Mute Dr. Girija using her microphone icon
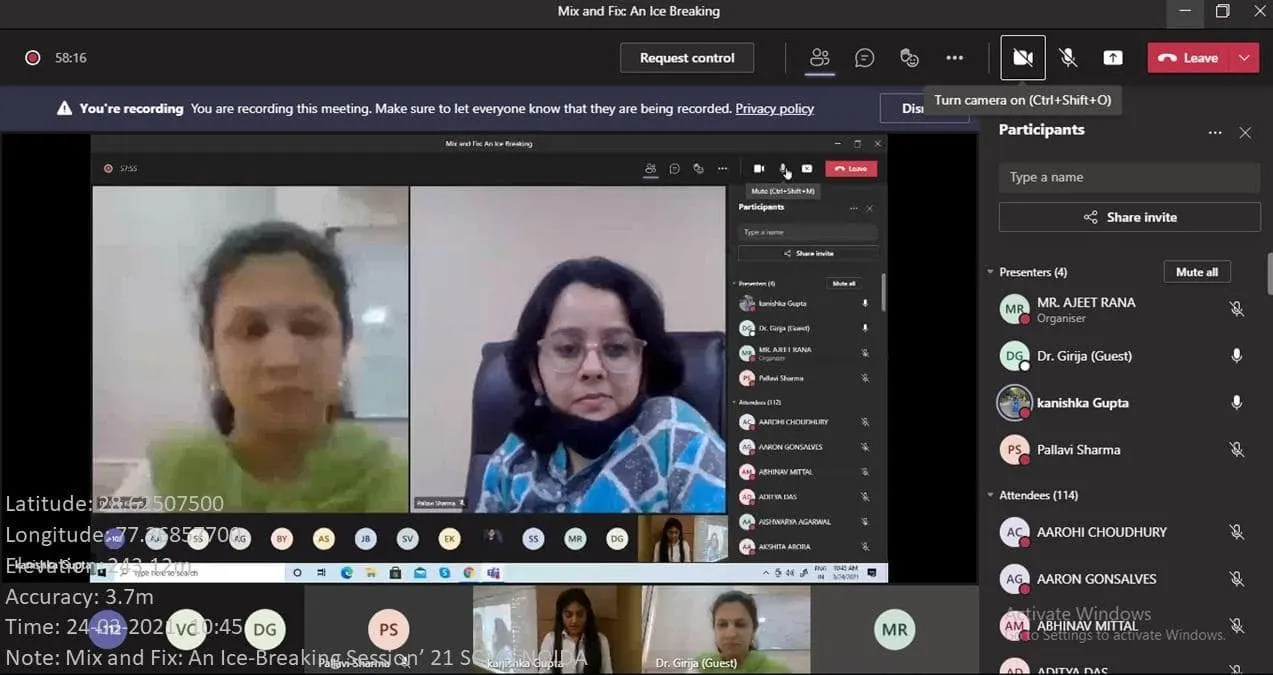The image size is (1273, 675). click(x=1236, y=355)
